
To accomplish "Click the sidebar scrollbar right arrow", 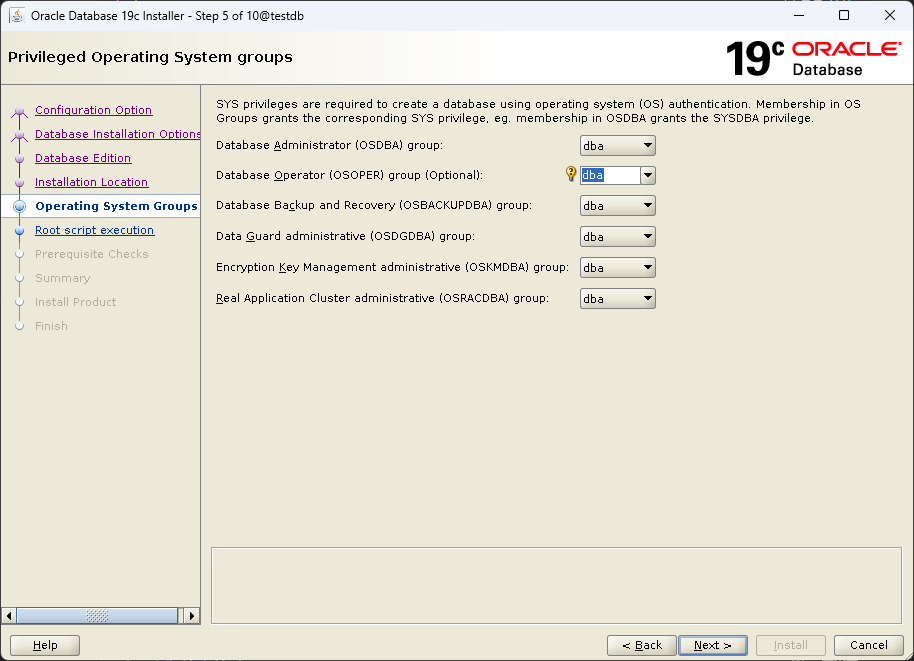I will 192,616.
